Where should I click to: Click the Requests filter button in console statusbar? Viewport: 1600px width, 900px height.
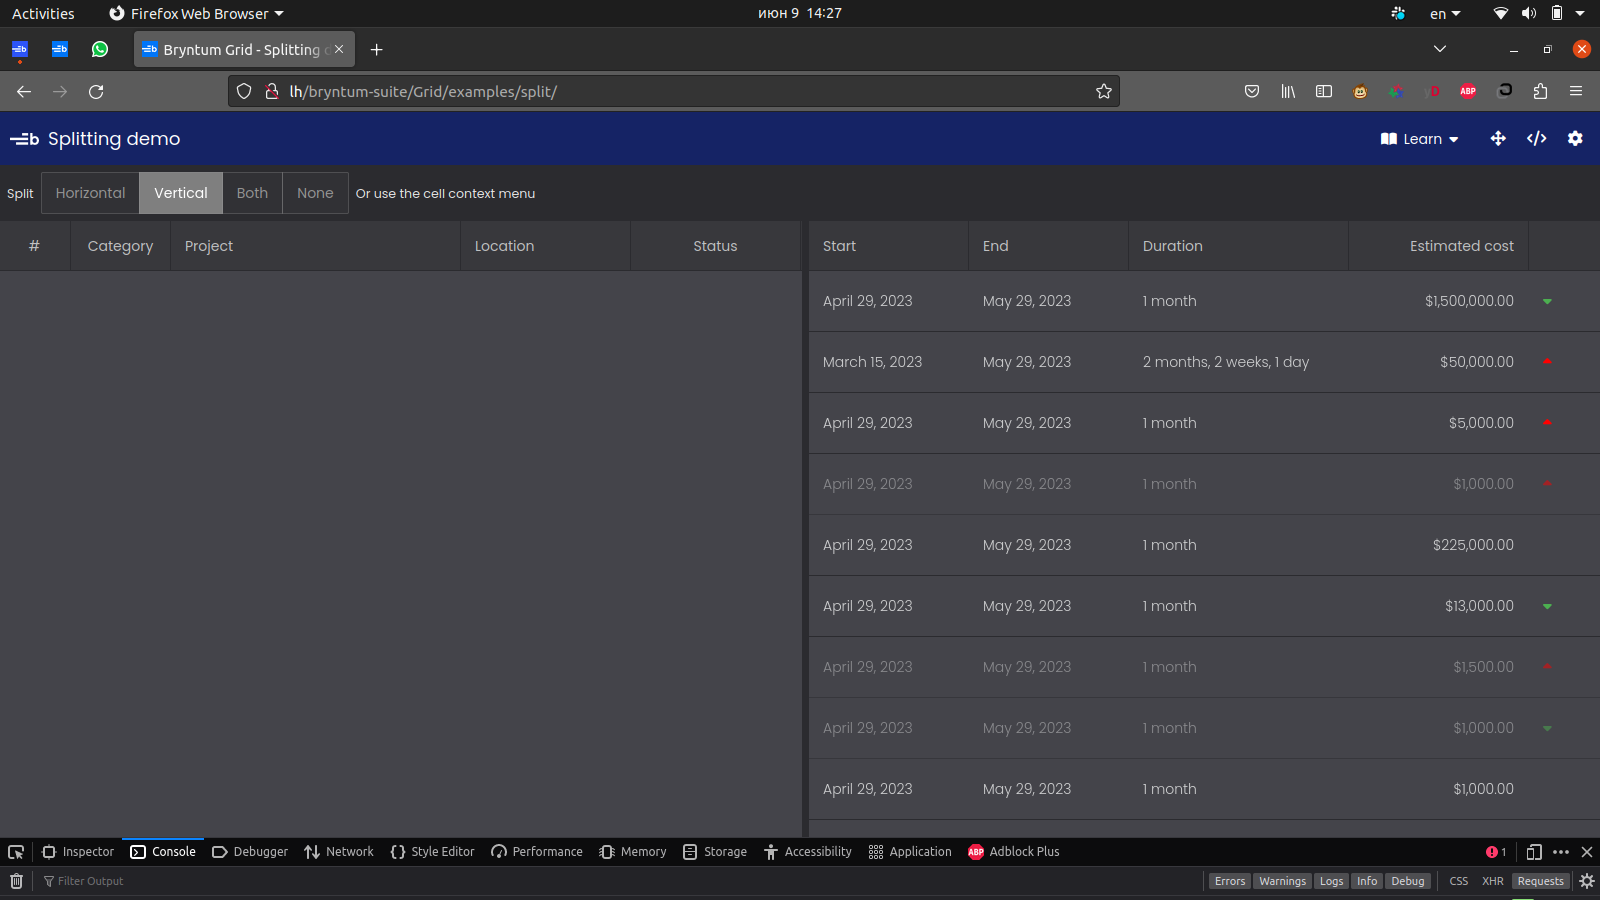pos(1540,881)
